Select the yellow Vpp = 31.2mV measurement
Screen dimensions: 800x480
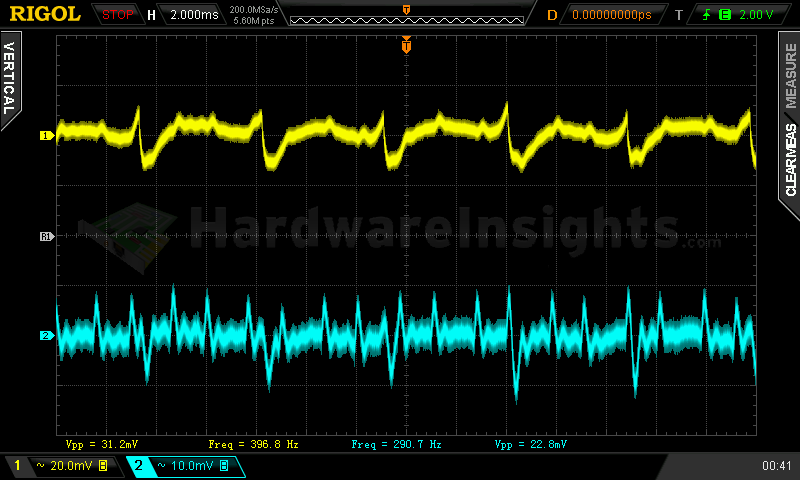tap(103, 443)
